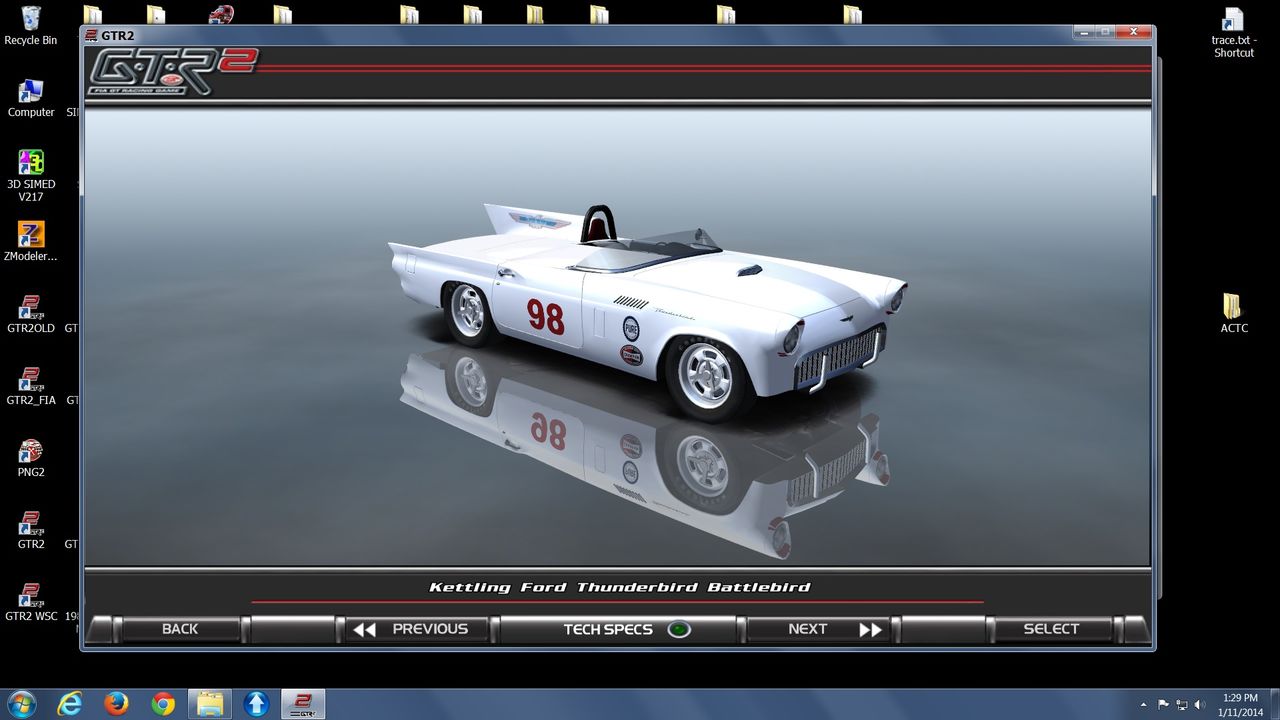Screen dimensions: 1280x720
Task: Launch Firefox from the taskbar
Action: [116, 704]
